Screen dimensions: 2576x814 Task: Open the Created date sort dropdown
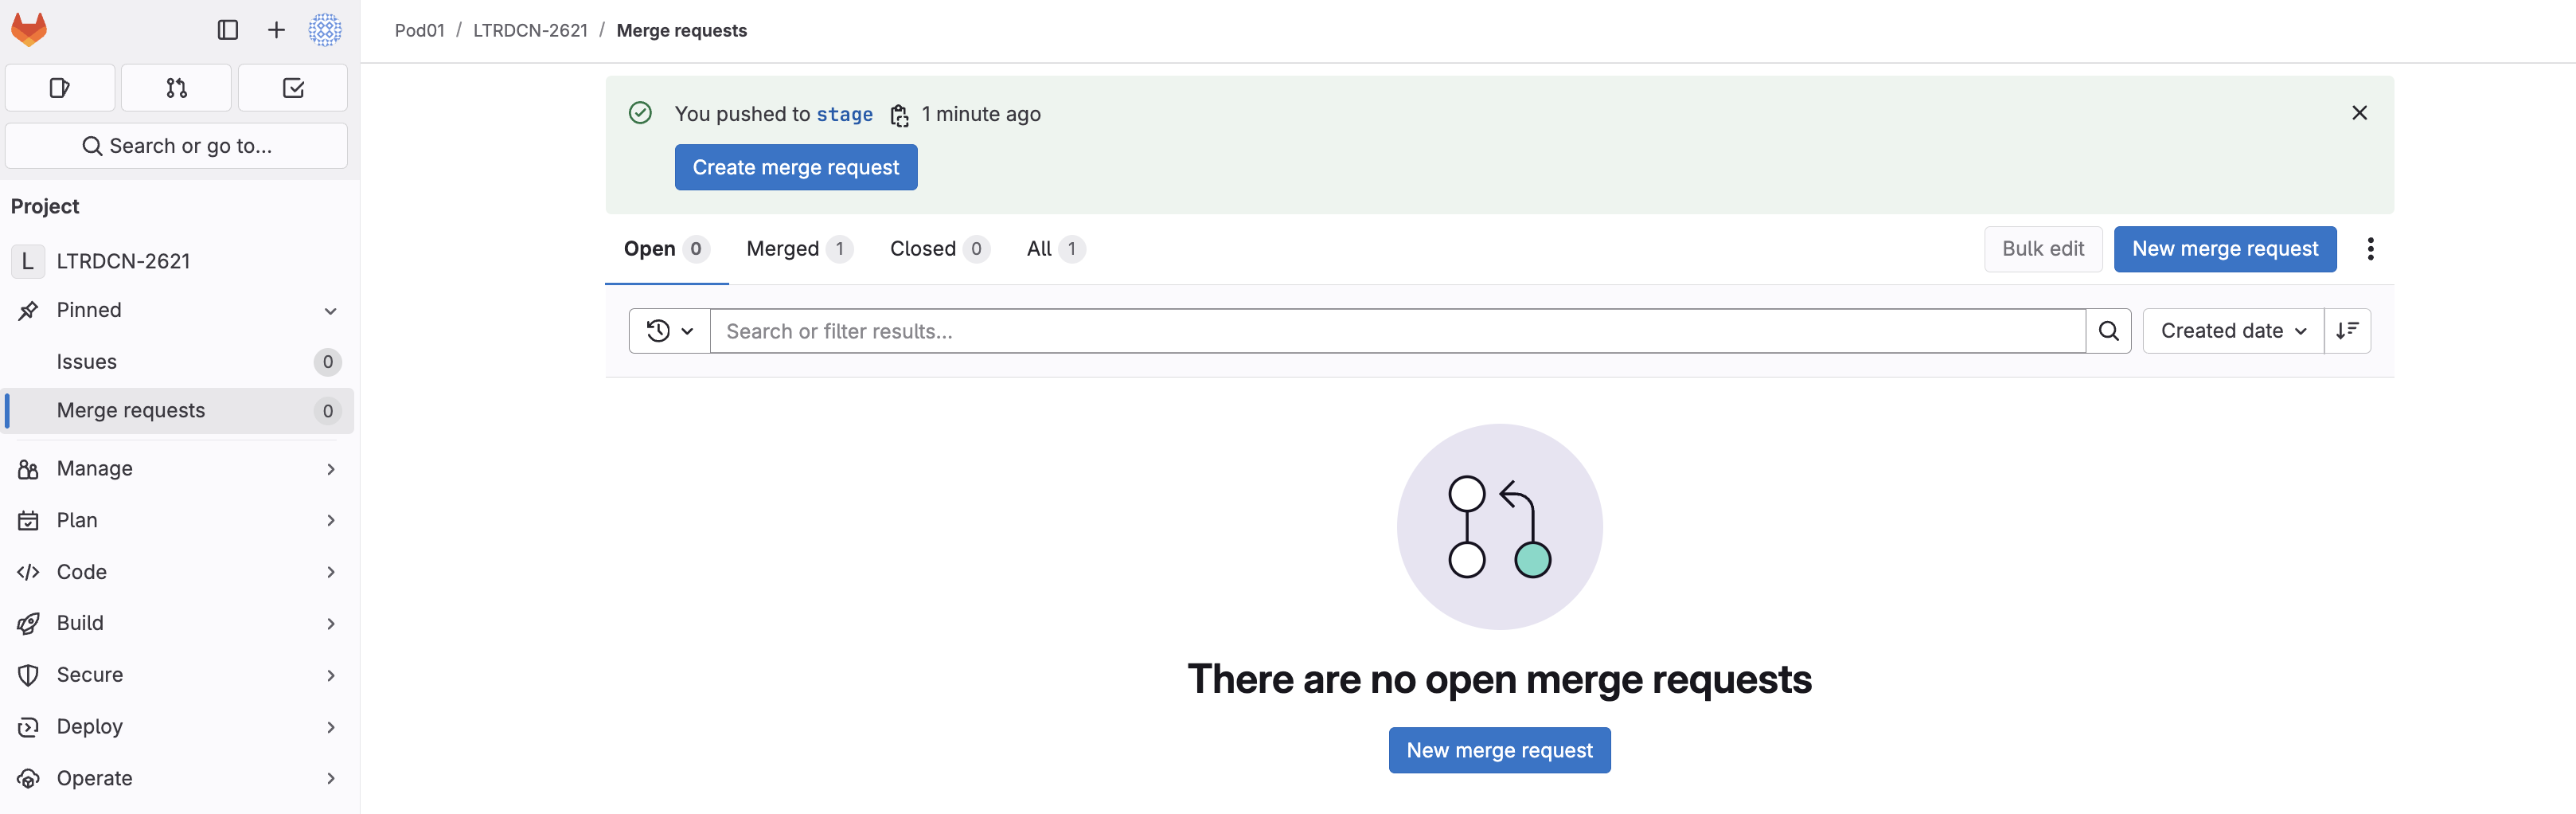tap(2232, 331)
